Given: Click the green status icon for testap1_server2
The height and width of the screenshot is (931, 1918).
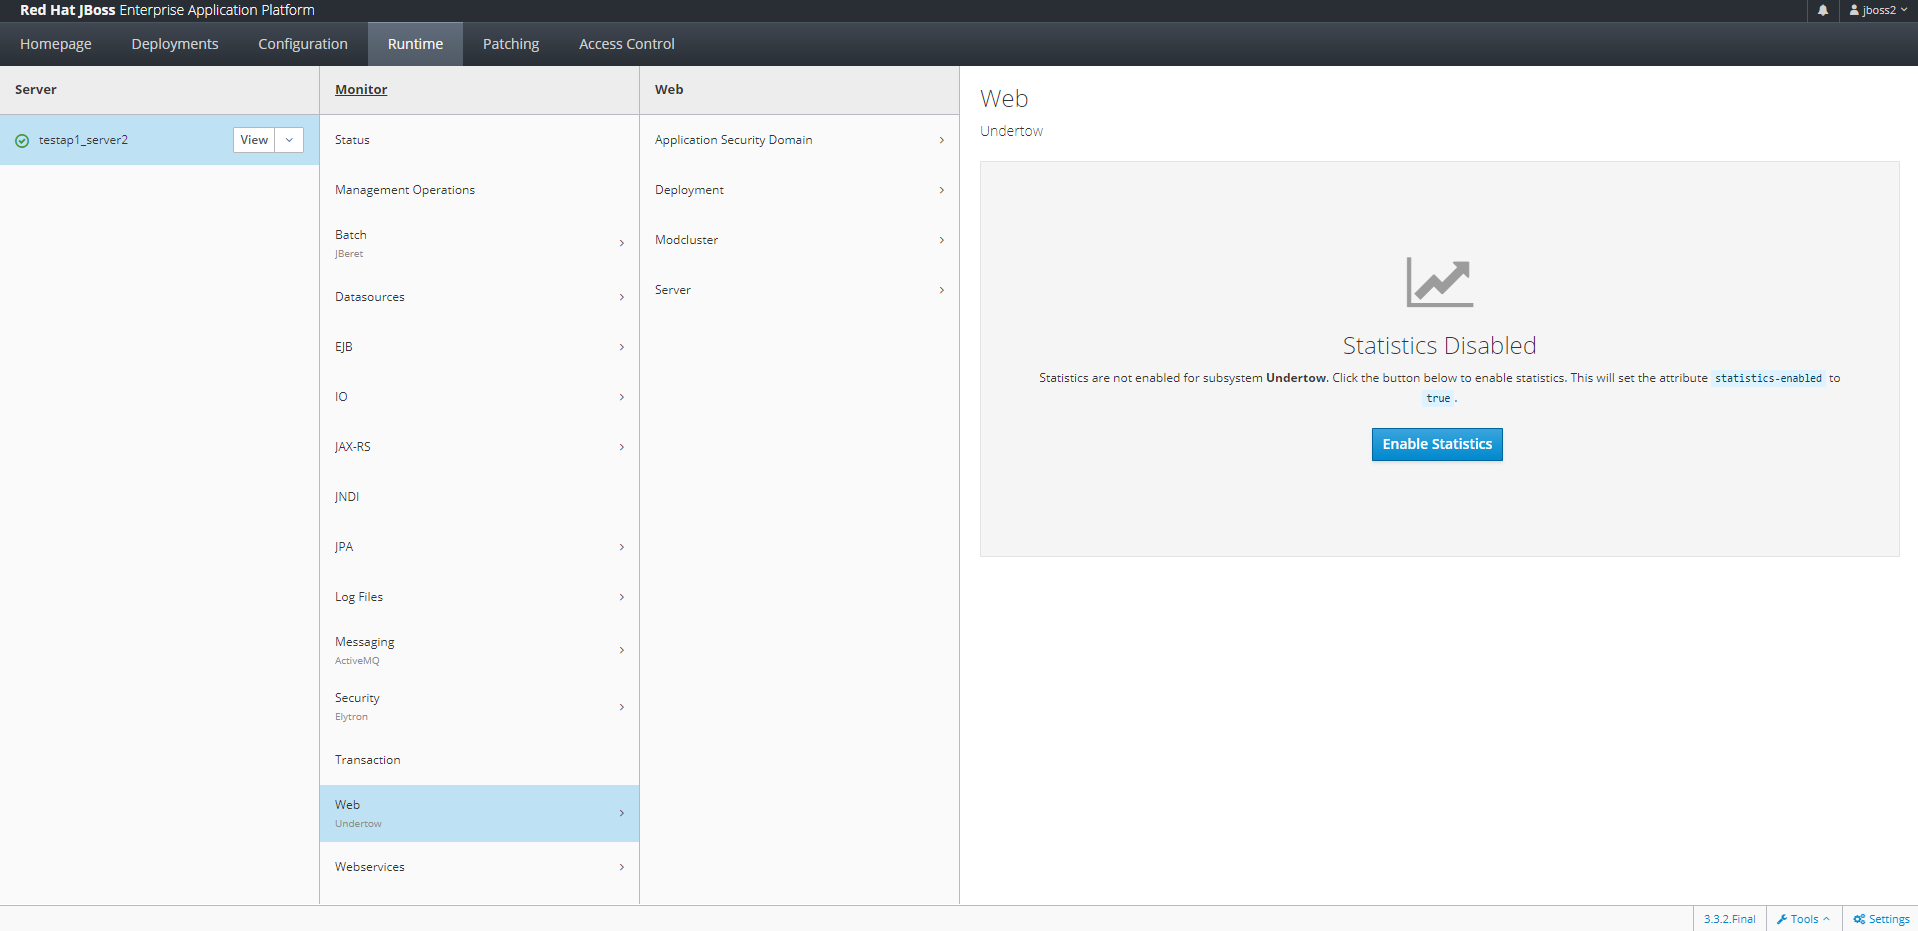Looking at the screenshot, I should point(22,141).
